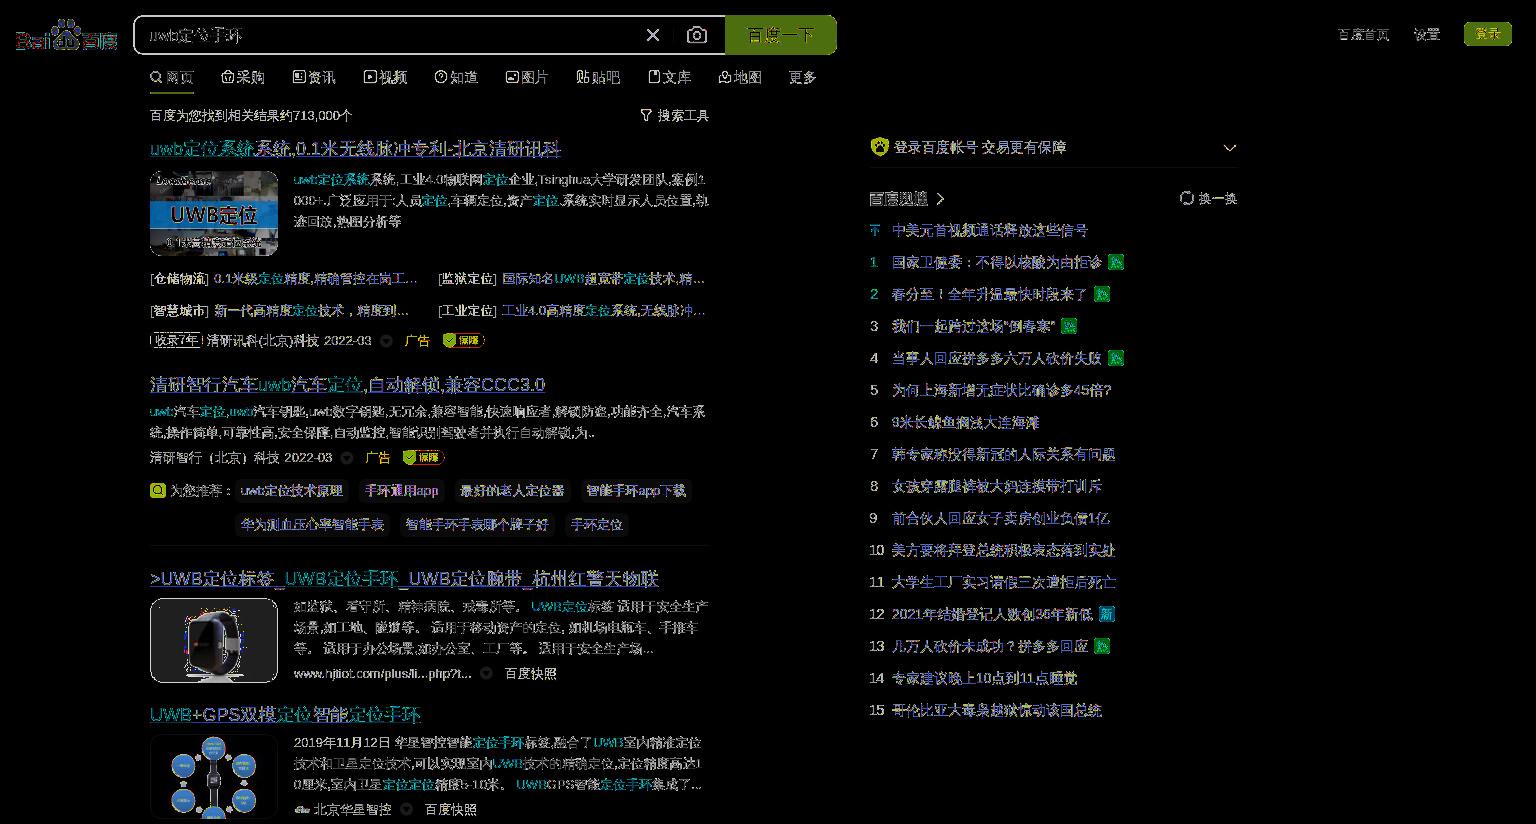Switch to the 采购 tab
Image resolution: width=1536 pixels, height=824 pixels.
coord(243,77)
